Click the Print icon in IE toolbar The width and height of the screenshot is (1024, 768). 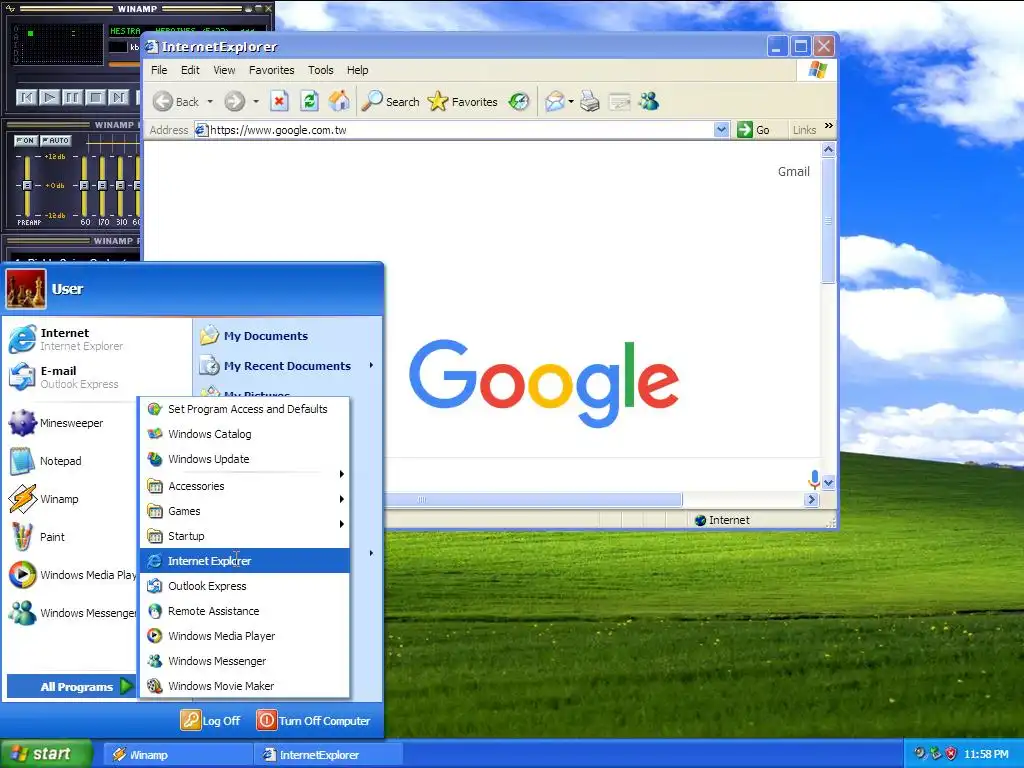[590, 101]
